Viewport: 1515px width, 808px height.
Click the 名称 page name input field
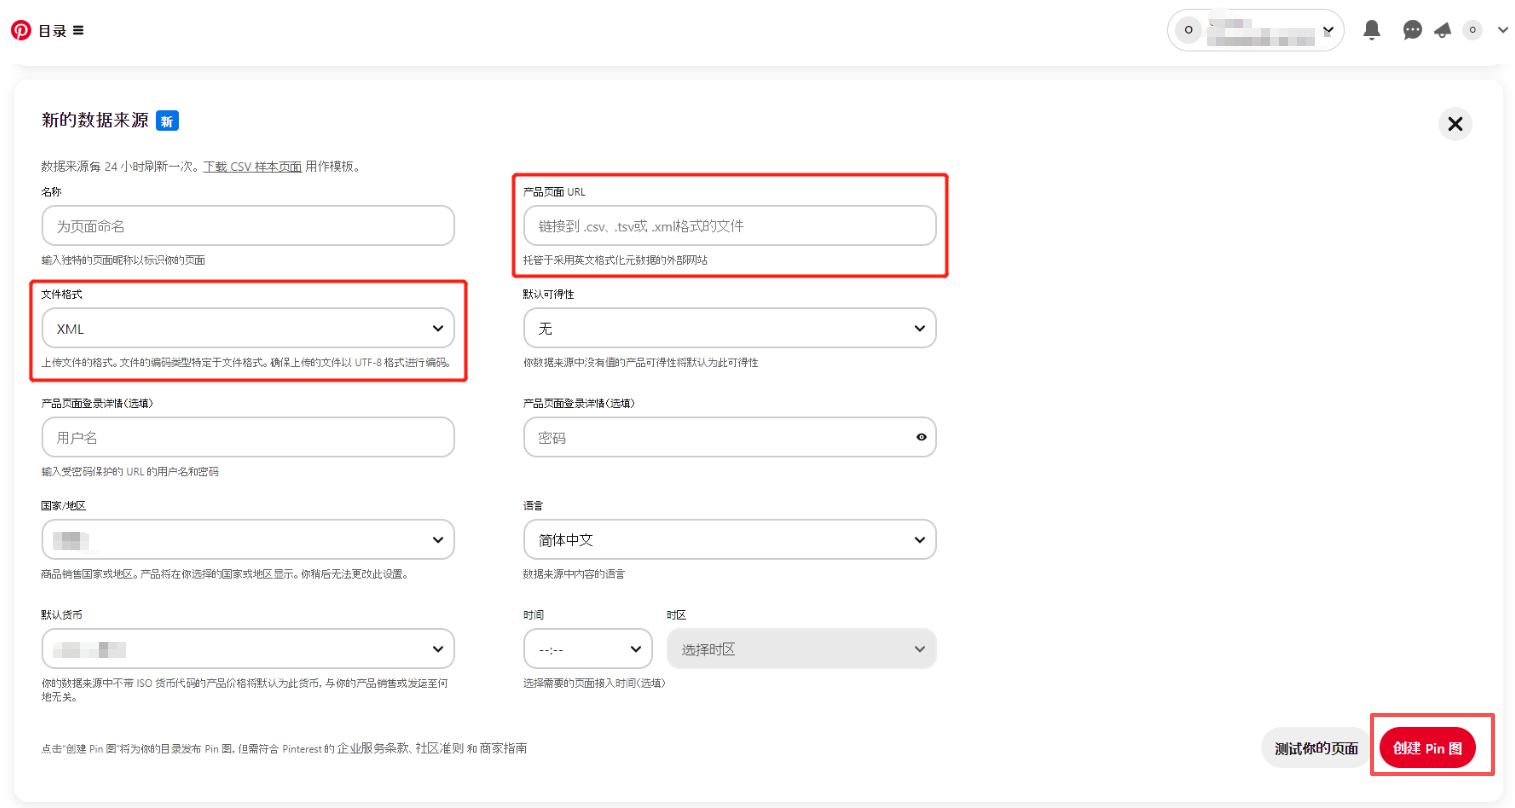[248, 226]
